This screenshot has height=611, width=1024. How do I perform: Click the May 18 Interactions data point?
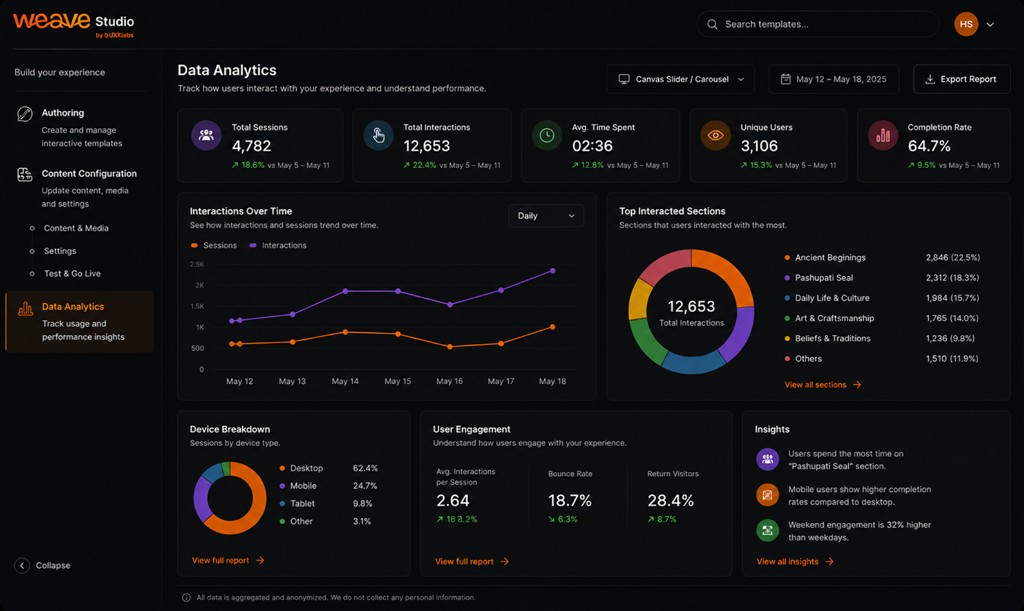coord(552,270)
